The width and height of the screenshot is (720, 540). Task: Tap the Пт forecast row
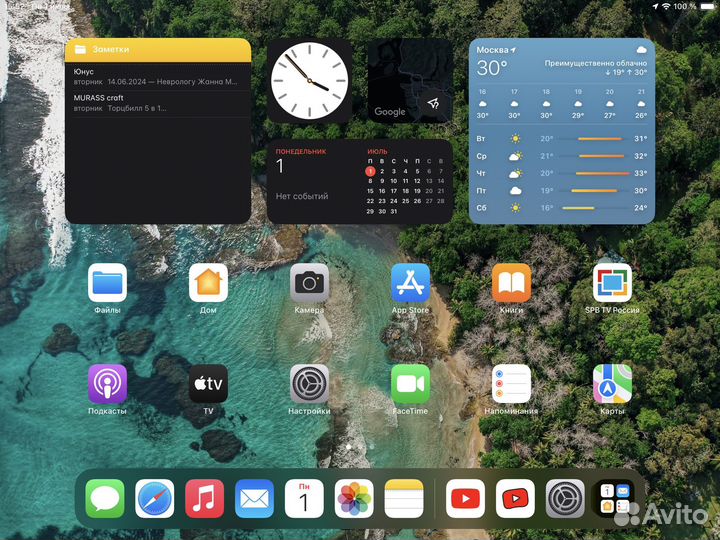click(x=562, y=191)
